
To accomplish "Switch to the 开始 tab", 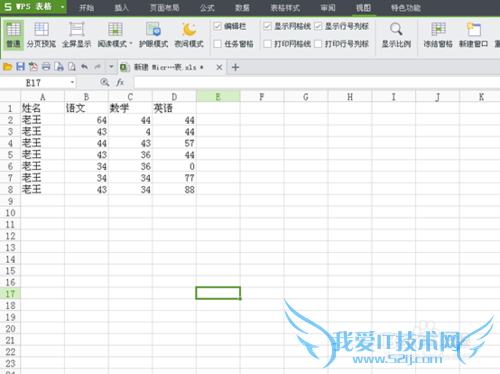I will [x=86, y=8].
